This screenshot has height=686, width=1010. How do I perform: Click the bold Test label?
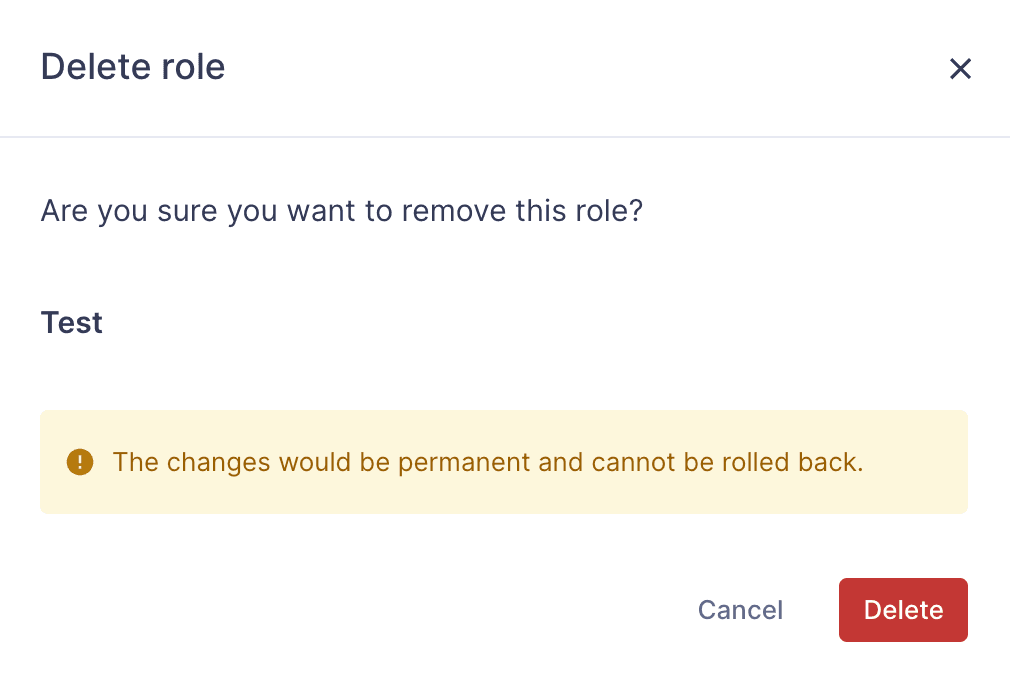(71, 322)
